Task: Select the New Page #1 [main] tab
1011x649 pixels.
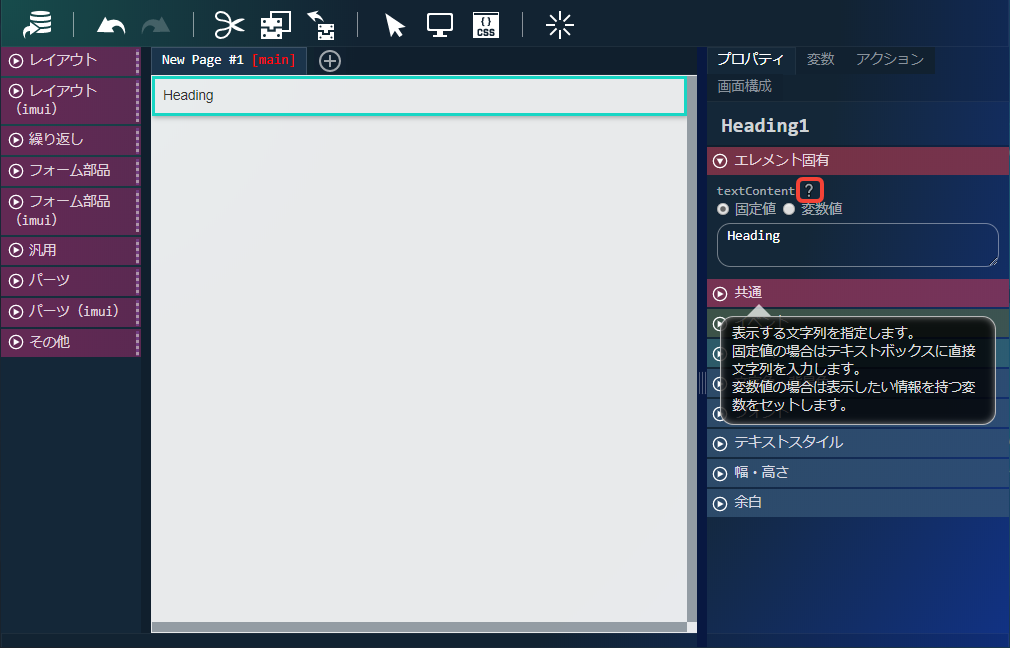Action: (228, 61)
